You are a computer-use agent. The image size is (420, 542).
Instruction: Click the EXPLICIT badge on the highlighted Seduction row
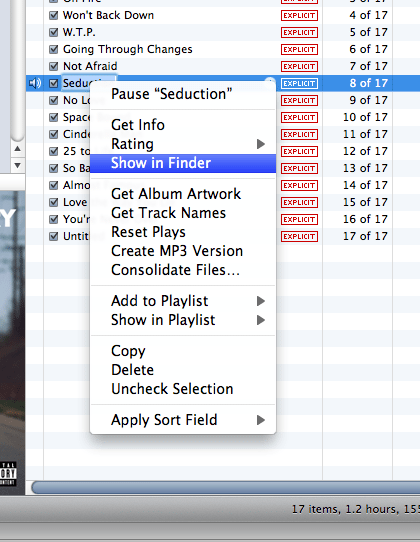[299, 83]
